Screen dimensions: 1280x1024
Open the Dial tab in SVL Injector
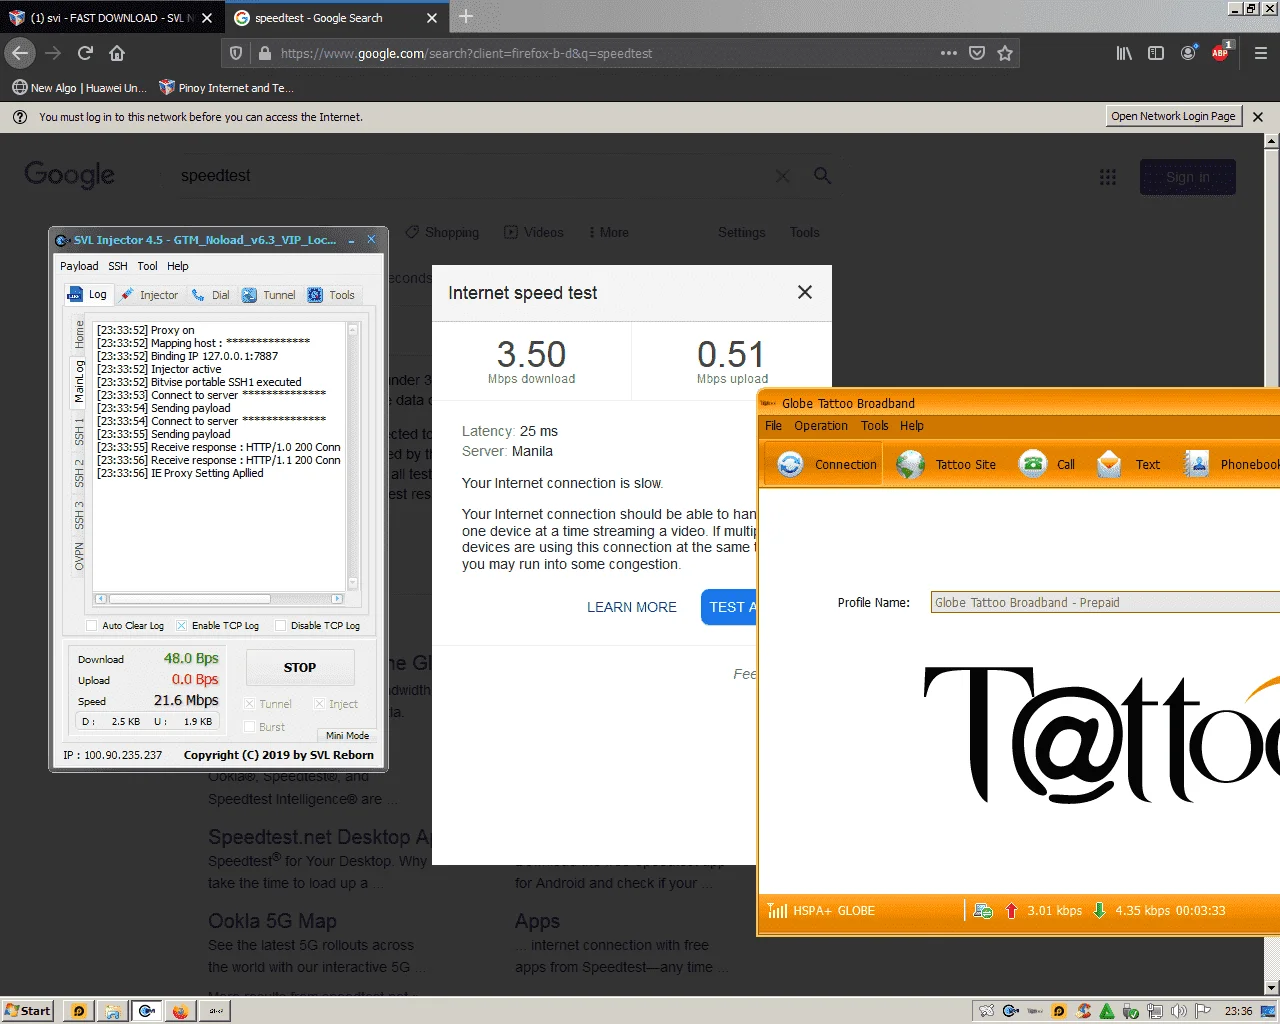pos(211,295)
